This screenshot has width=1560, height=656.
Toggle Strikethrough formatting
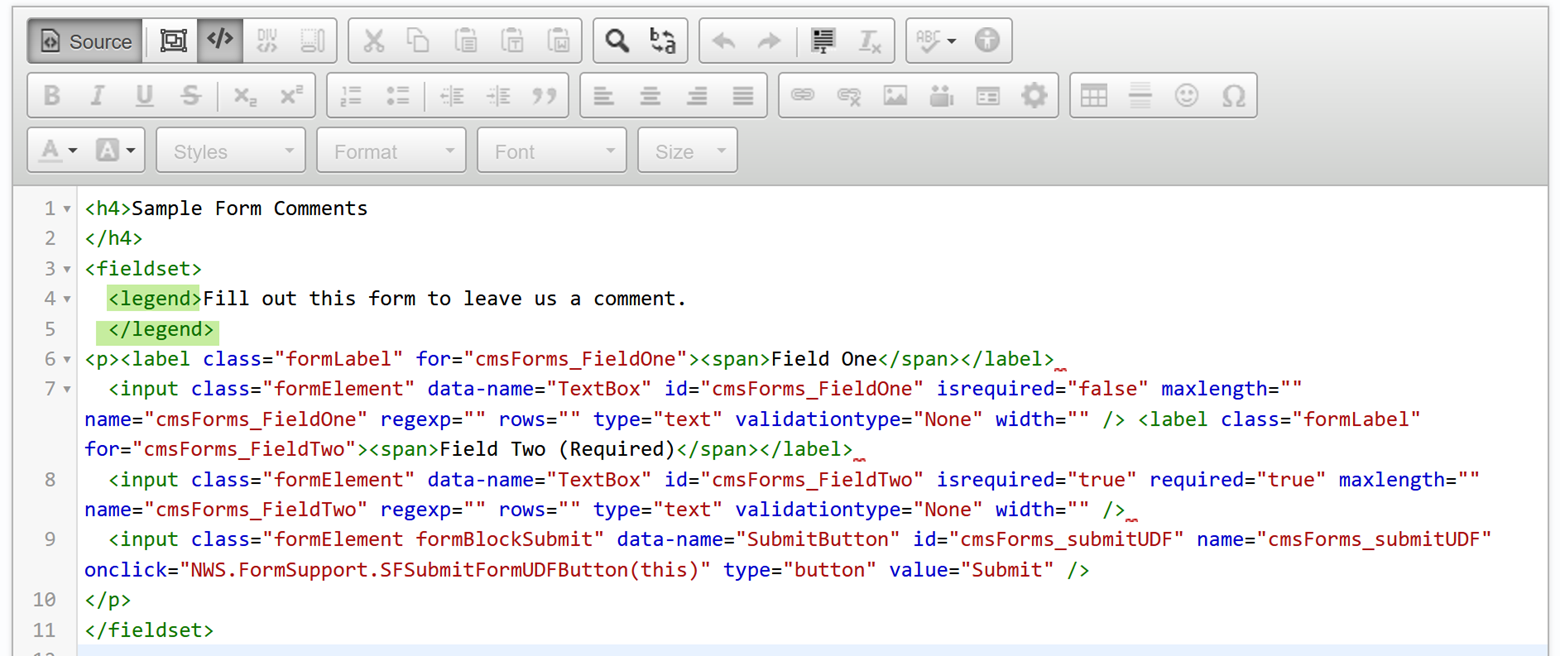pos(191,96)
